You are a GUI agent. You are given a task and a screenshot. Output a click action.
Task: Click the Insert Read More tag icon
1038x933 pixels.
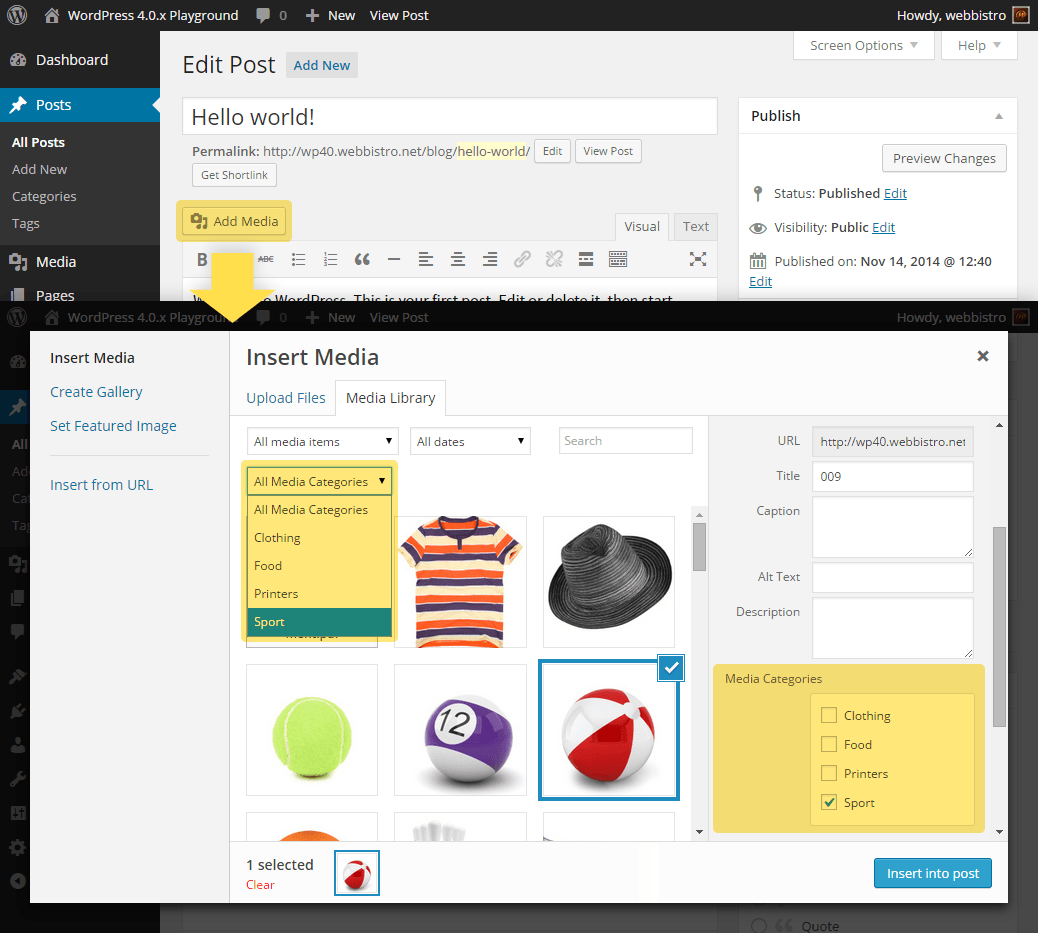(x=586, y=260)
